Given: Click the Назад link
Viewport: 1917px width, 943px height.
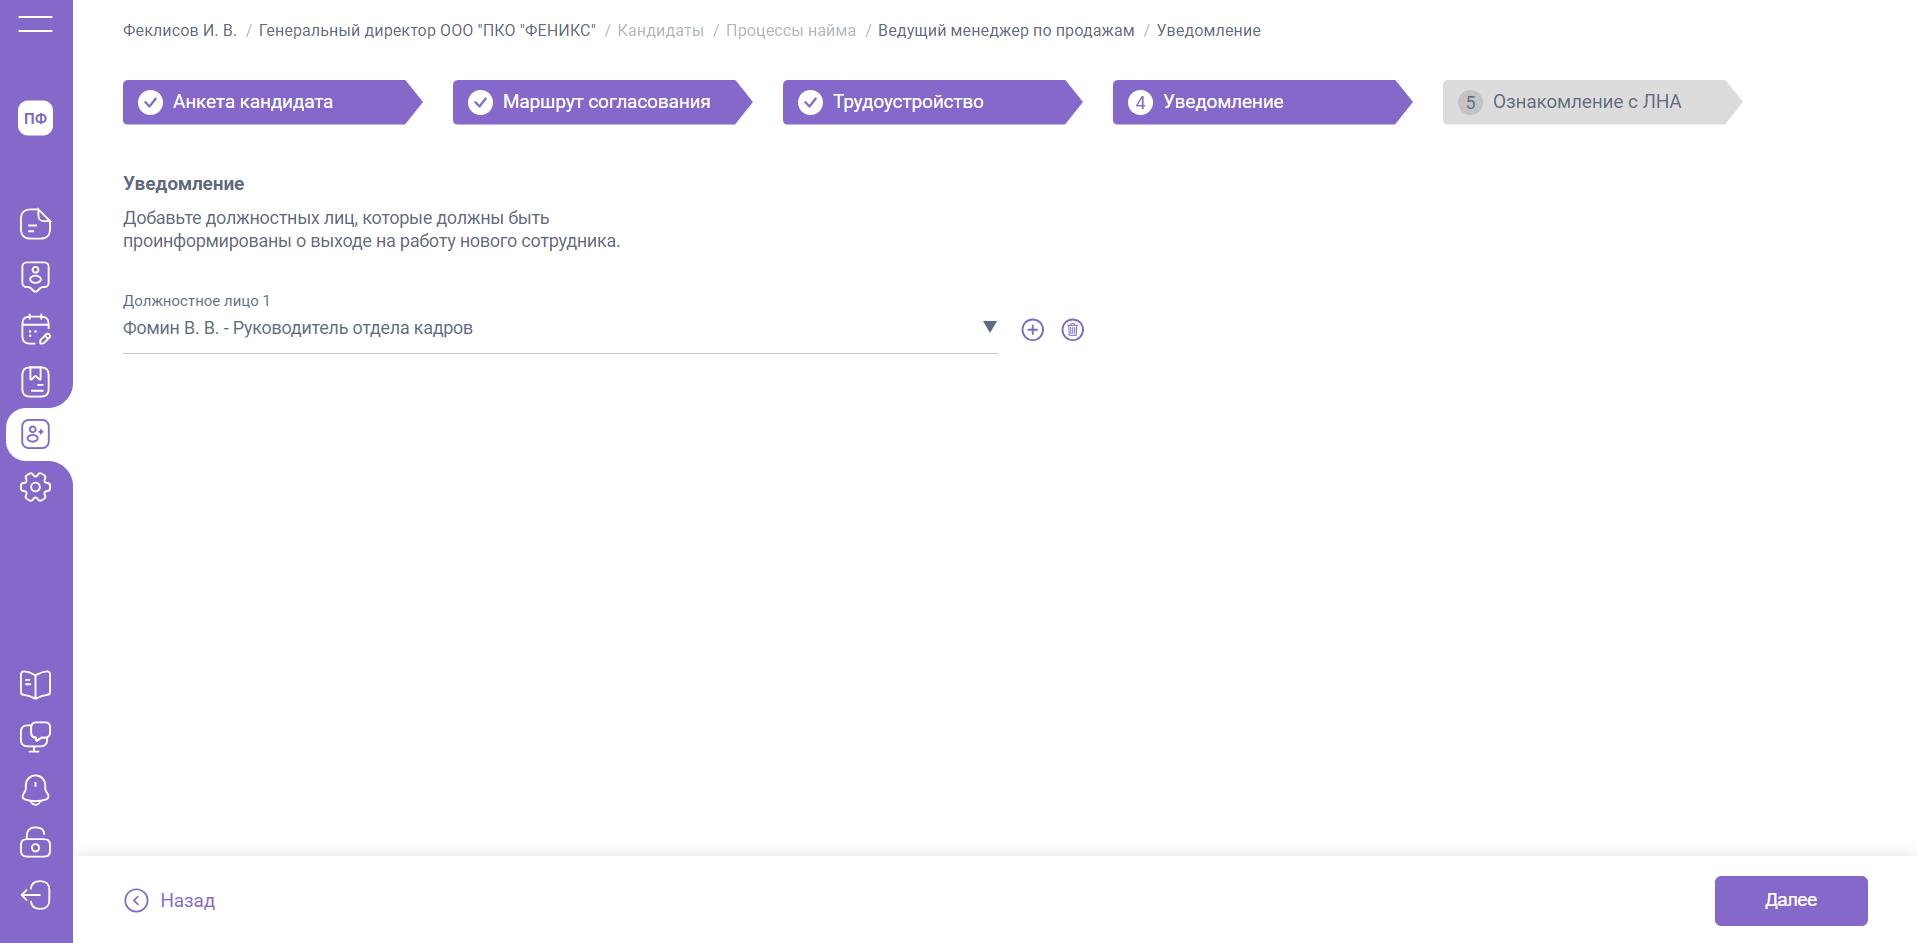Looking at the screenshot, I should point(170,901).
